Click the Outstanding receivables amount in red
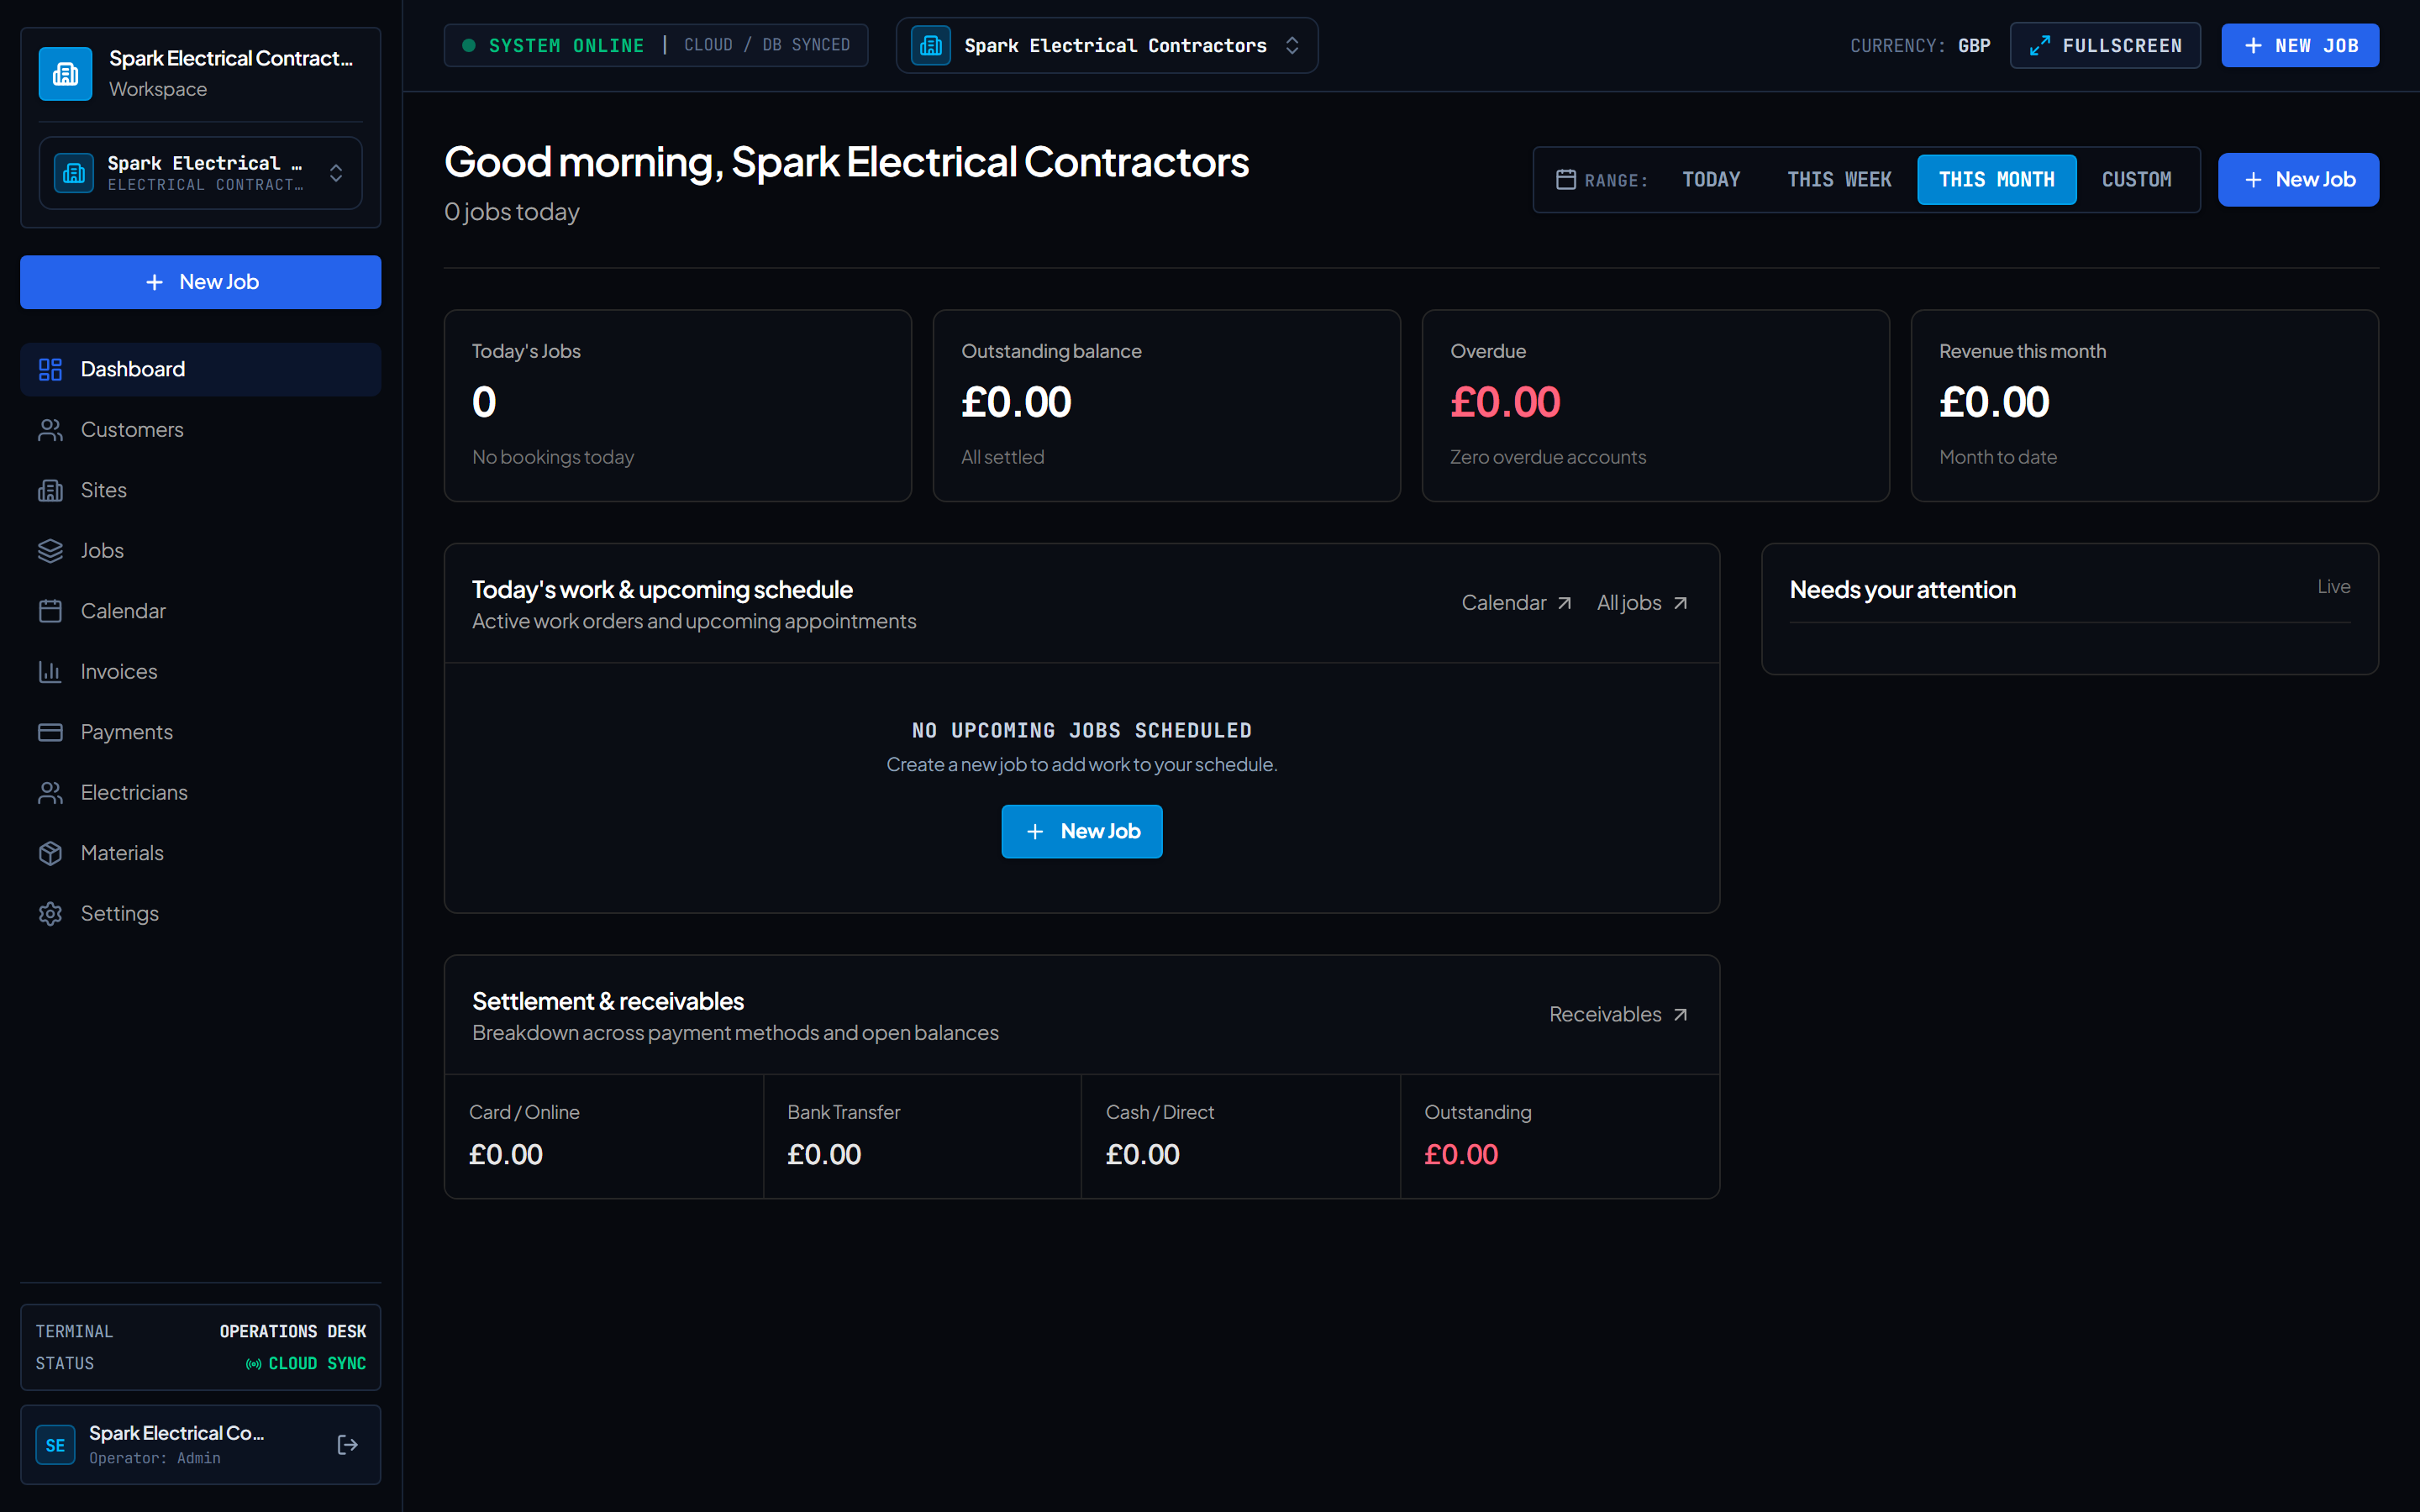The height and width of the screenshot is (1512, 2420). (x=1461, y=1154)
